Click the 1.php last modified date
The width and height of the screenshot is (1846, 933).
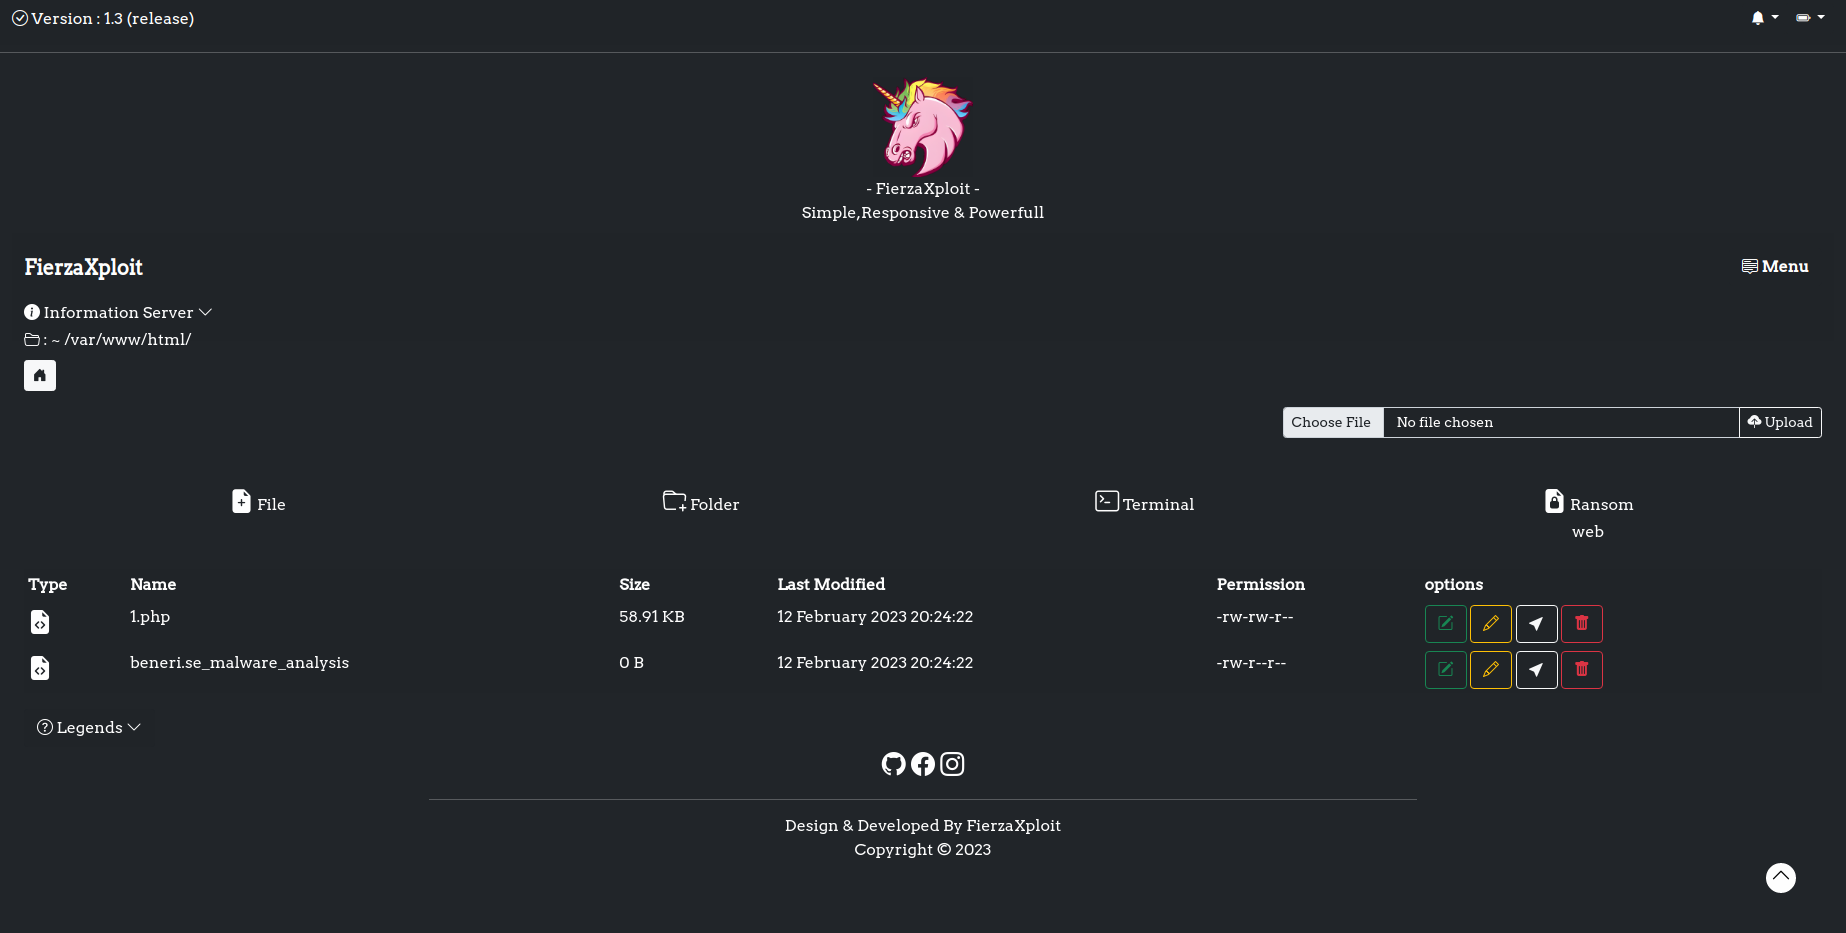point(875,617)
